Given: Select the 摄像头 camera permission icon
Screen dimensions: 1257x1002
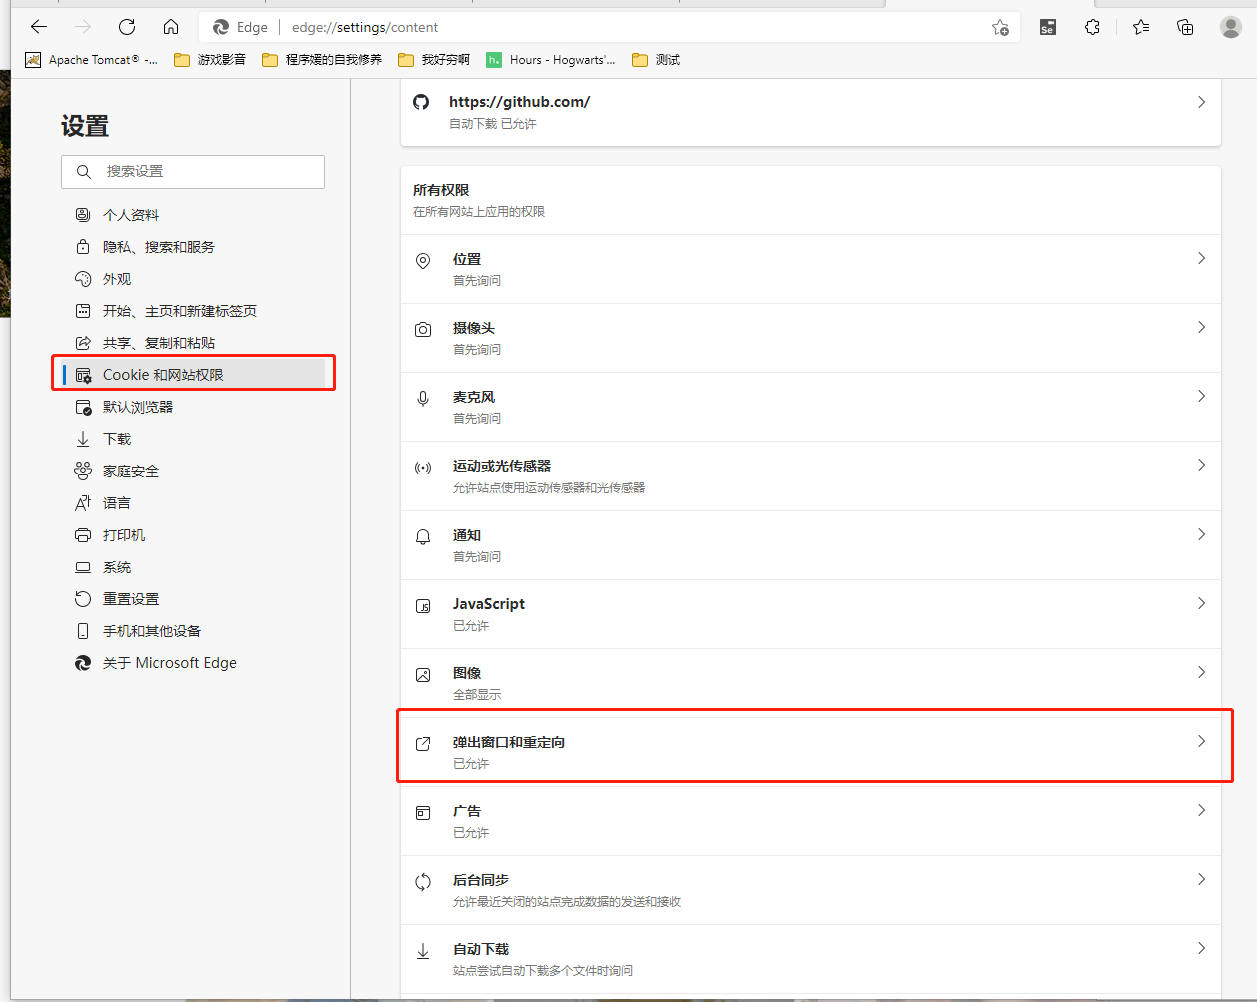Looking at the screenshot, I should pyautogui.click(x=422, y=327).
